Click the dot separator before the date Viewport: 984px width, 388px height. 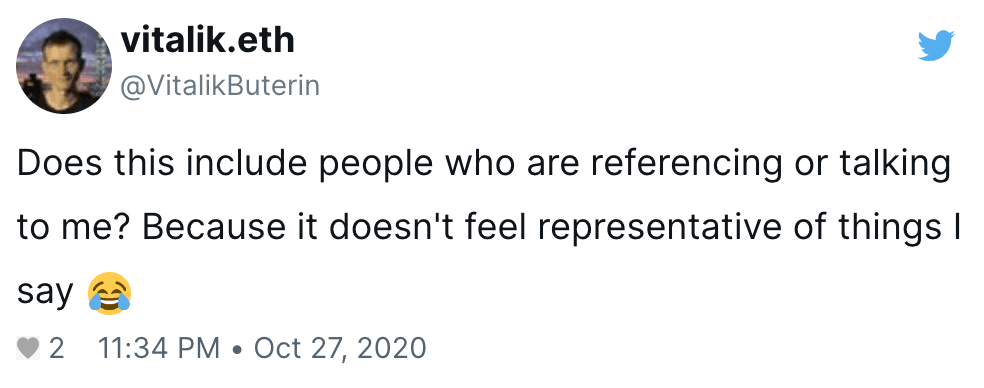click(237, 349)
